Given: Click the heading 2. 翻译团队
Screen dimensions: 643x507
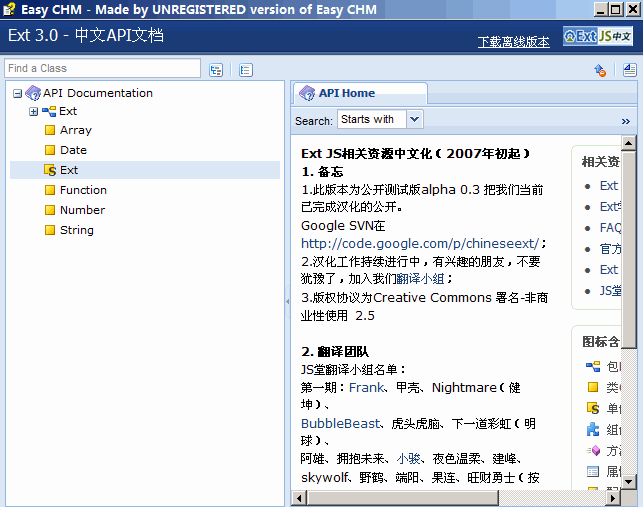Looking at the screenshot, I should click(x=335, y=352).
